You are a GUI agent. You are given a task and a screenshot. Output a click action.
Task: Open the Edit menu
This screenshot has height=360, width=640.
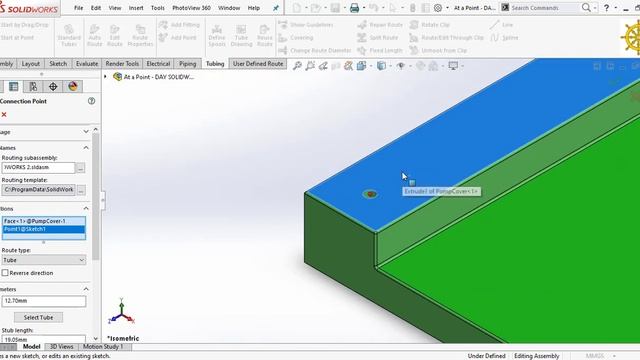click(x=96, y=8)
